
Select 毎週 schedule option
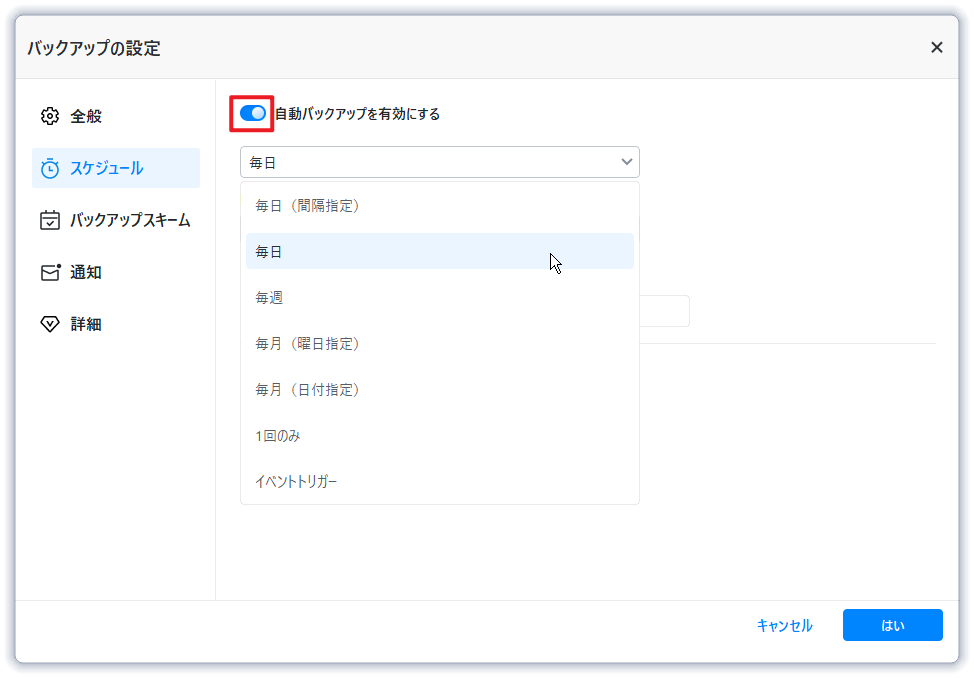(x=269, y=298)
